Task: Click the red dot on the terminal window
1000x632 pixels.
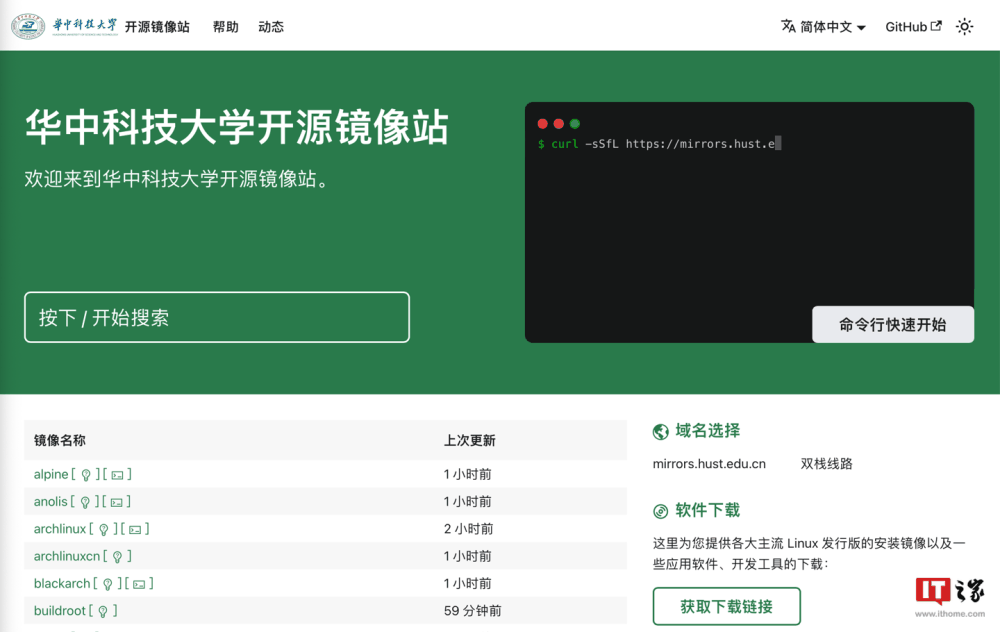Action: coord(544,123)
